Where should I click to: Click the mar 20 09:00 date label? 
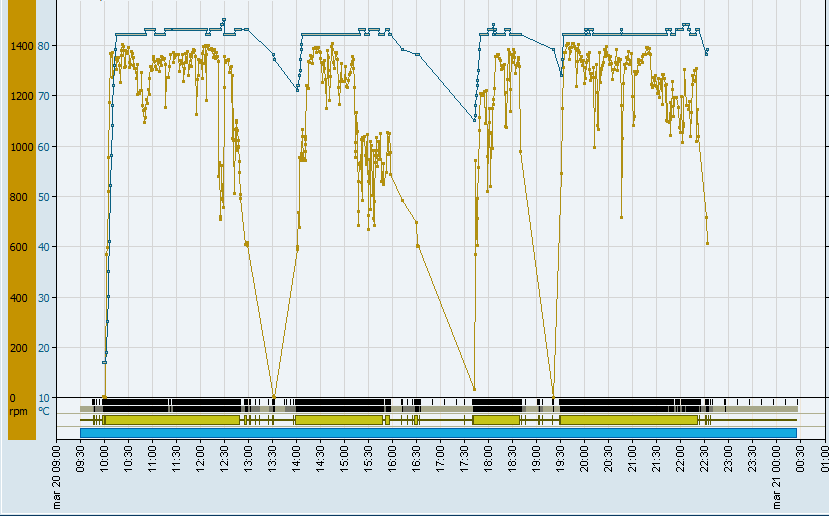pos(57,477)
